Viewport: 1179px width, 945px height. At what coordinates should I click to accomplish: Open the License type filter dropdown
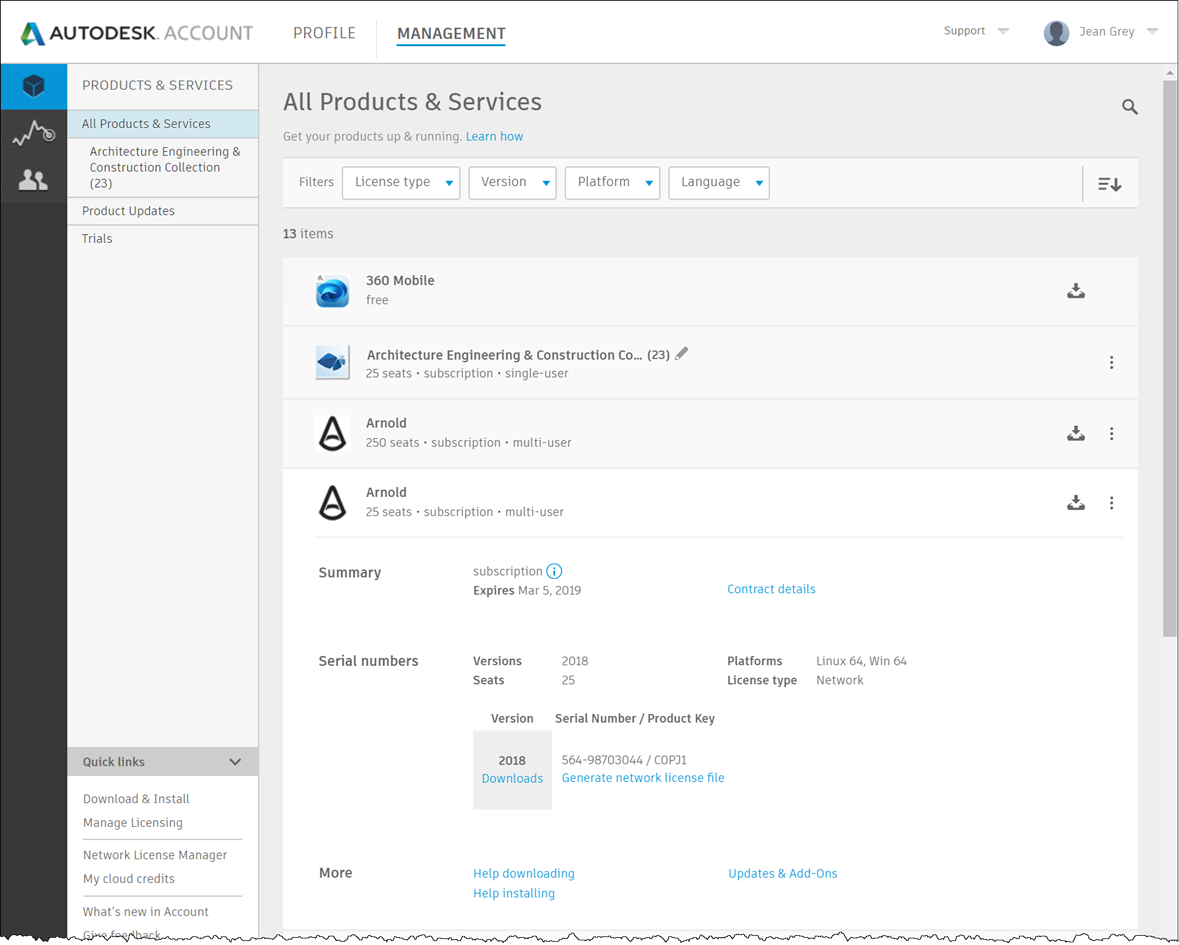[x=401, y=183]
